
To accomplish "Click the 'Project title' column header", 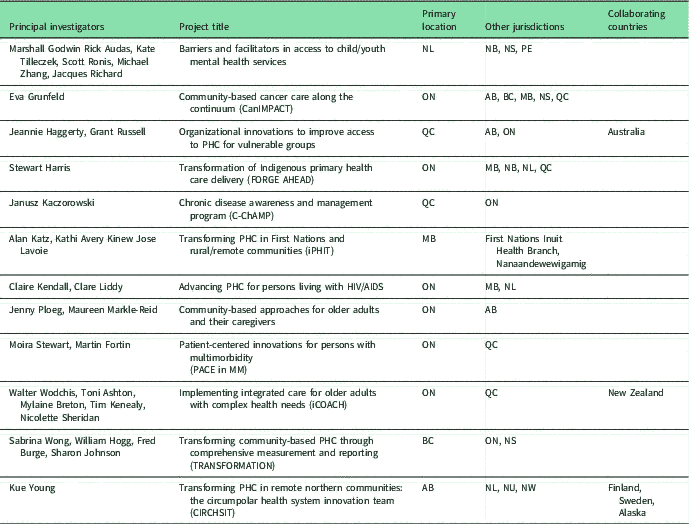I will pos(206,24).
